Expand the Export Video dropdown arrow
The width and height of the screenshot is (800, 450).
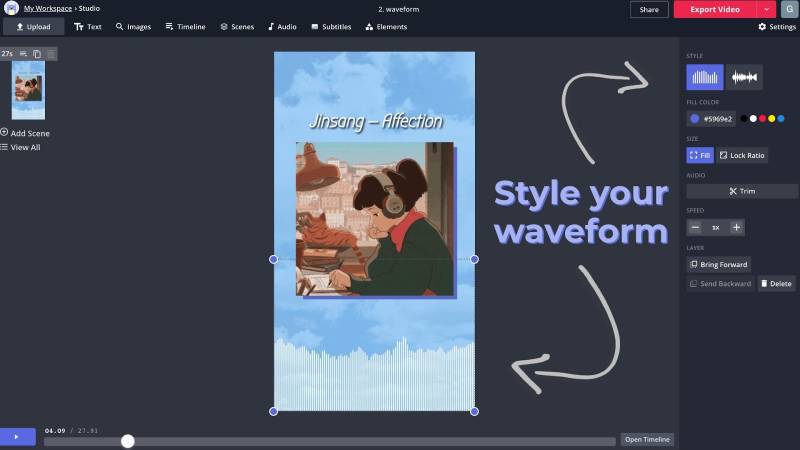[x=766, y=9]
